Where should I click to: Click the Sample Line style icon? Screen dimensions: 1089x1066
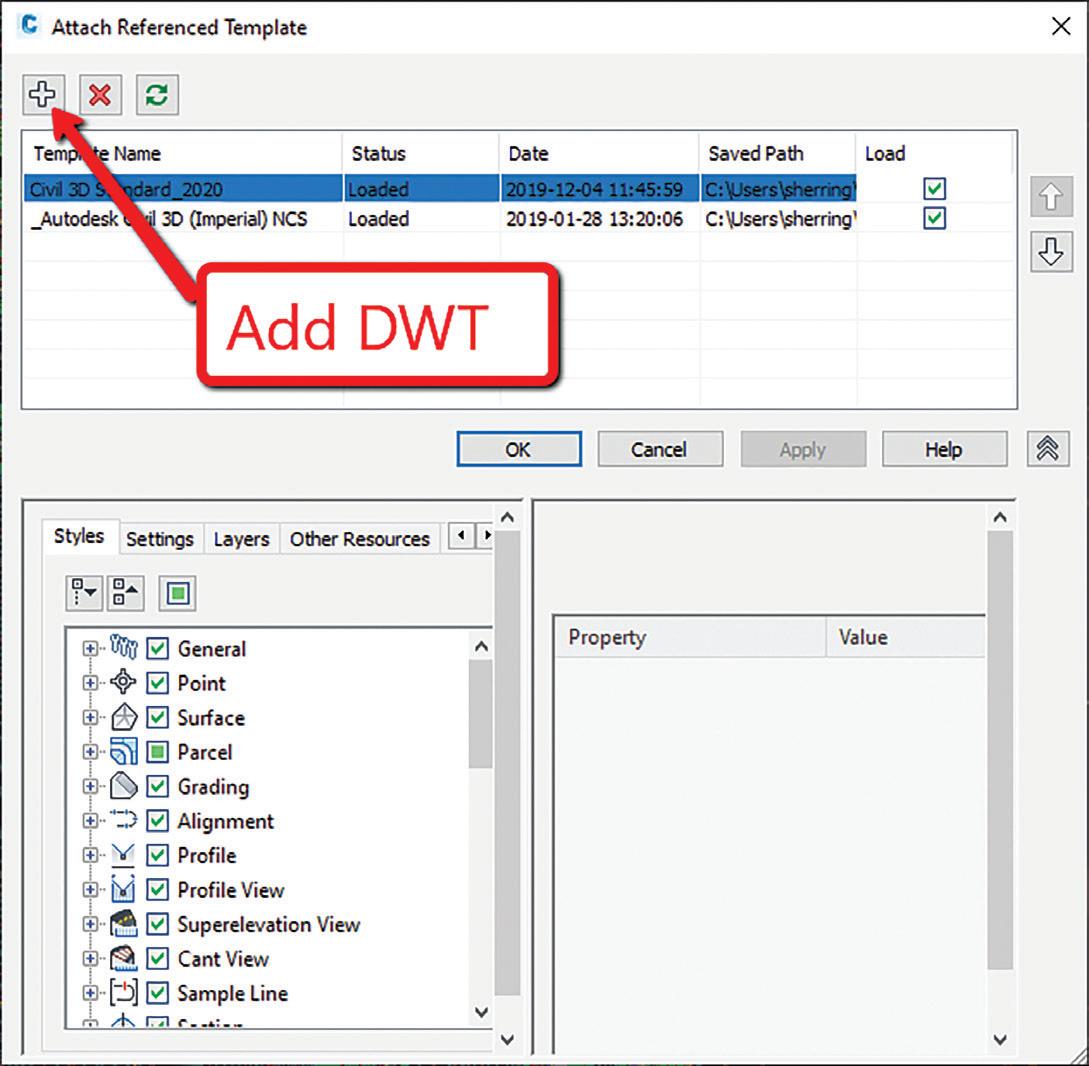[124, 992]
